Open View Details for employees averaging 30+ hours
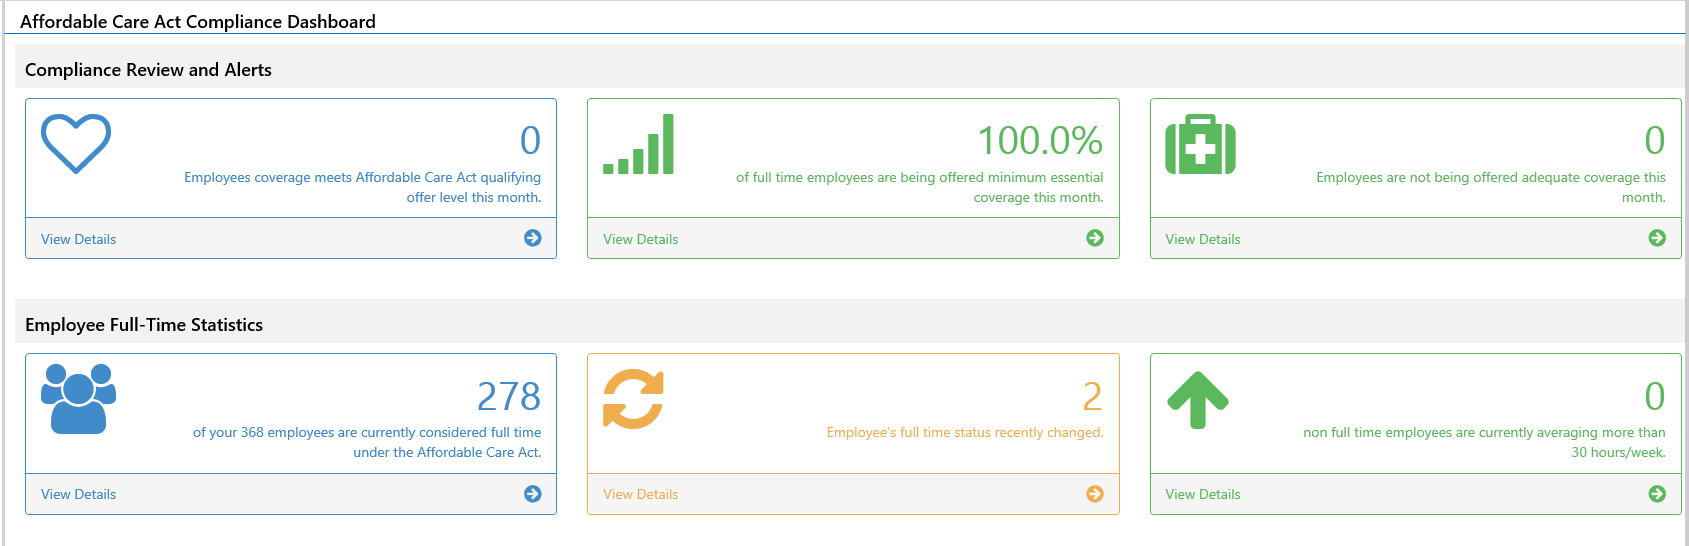The height and width of the screenshot is (546, 1689). 1202,494
